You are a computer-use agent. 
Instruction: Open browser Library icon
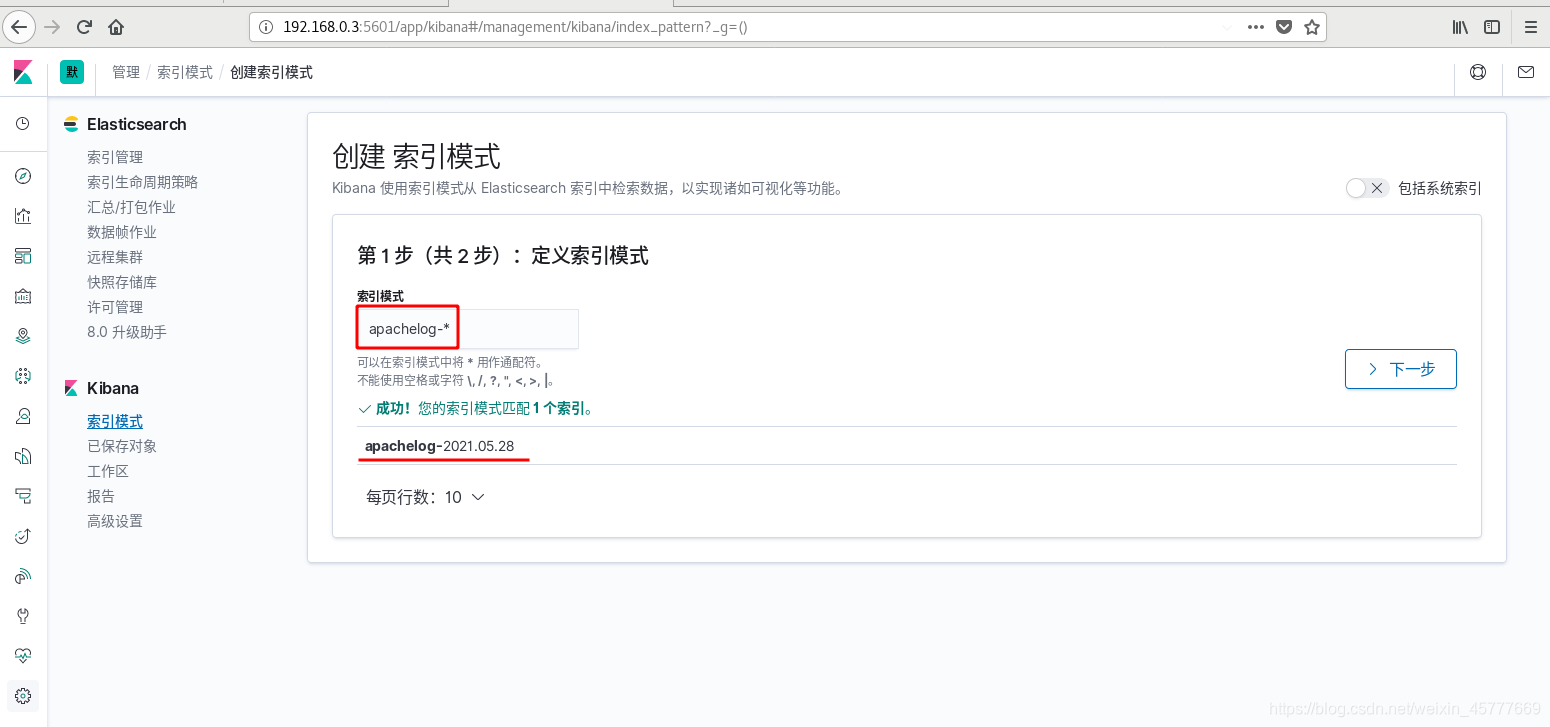(1461, 27)
